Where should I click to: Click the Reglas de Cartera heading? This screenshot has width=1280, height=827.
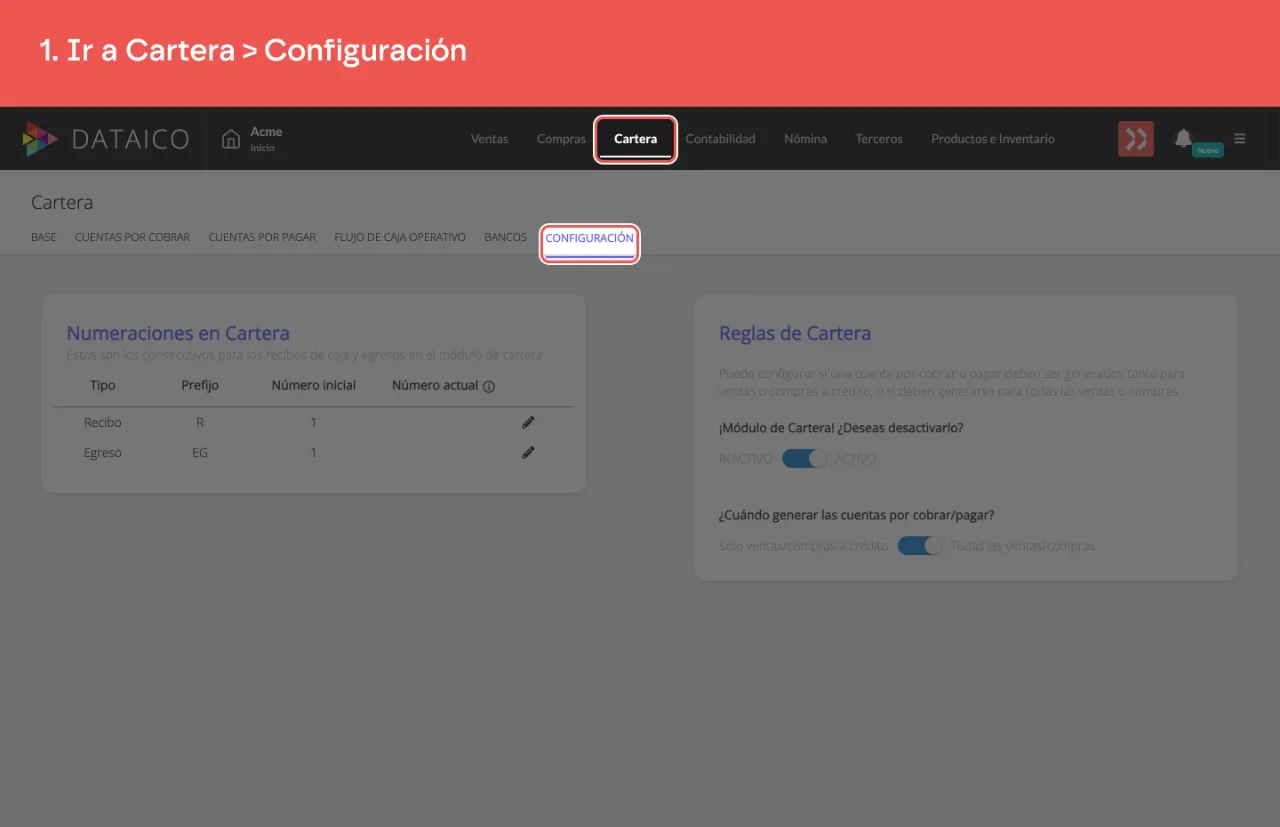pyautogui.click(x=795, y=333)
